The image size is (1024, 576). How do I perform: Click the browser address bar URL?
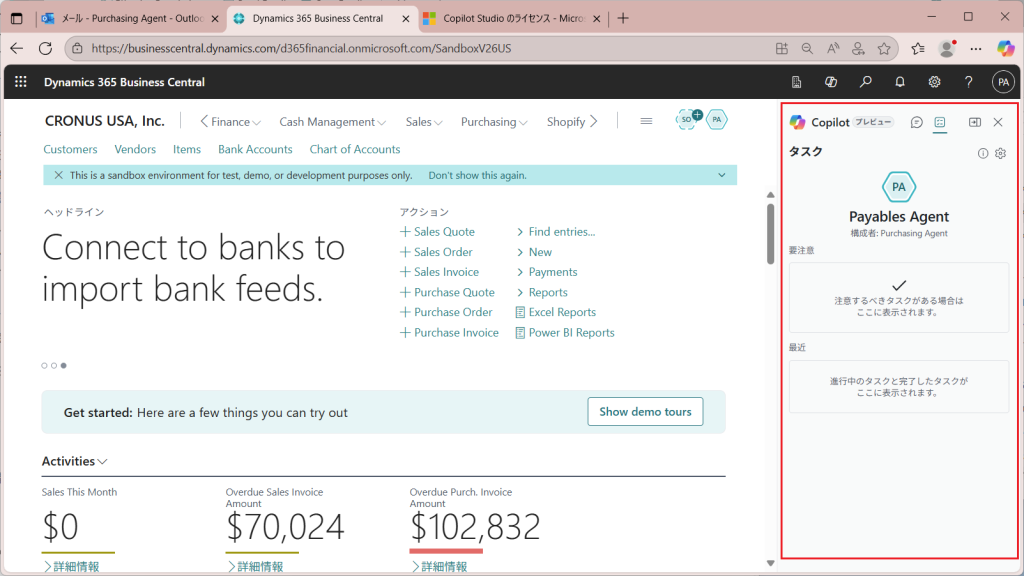click(x=301, y=48)
